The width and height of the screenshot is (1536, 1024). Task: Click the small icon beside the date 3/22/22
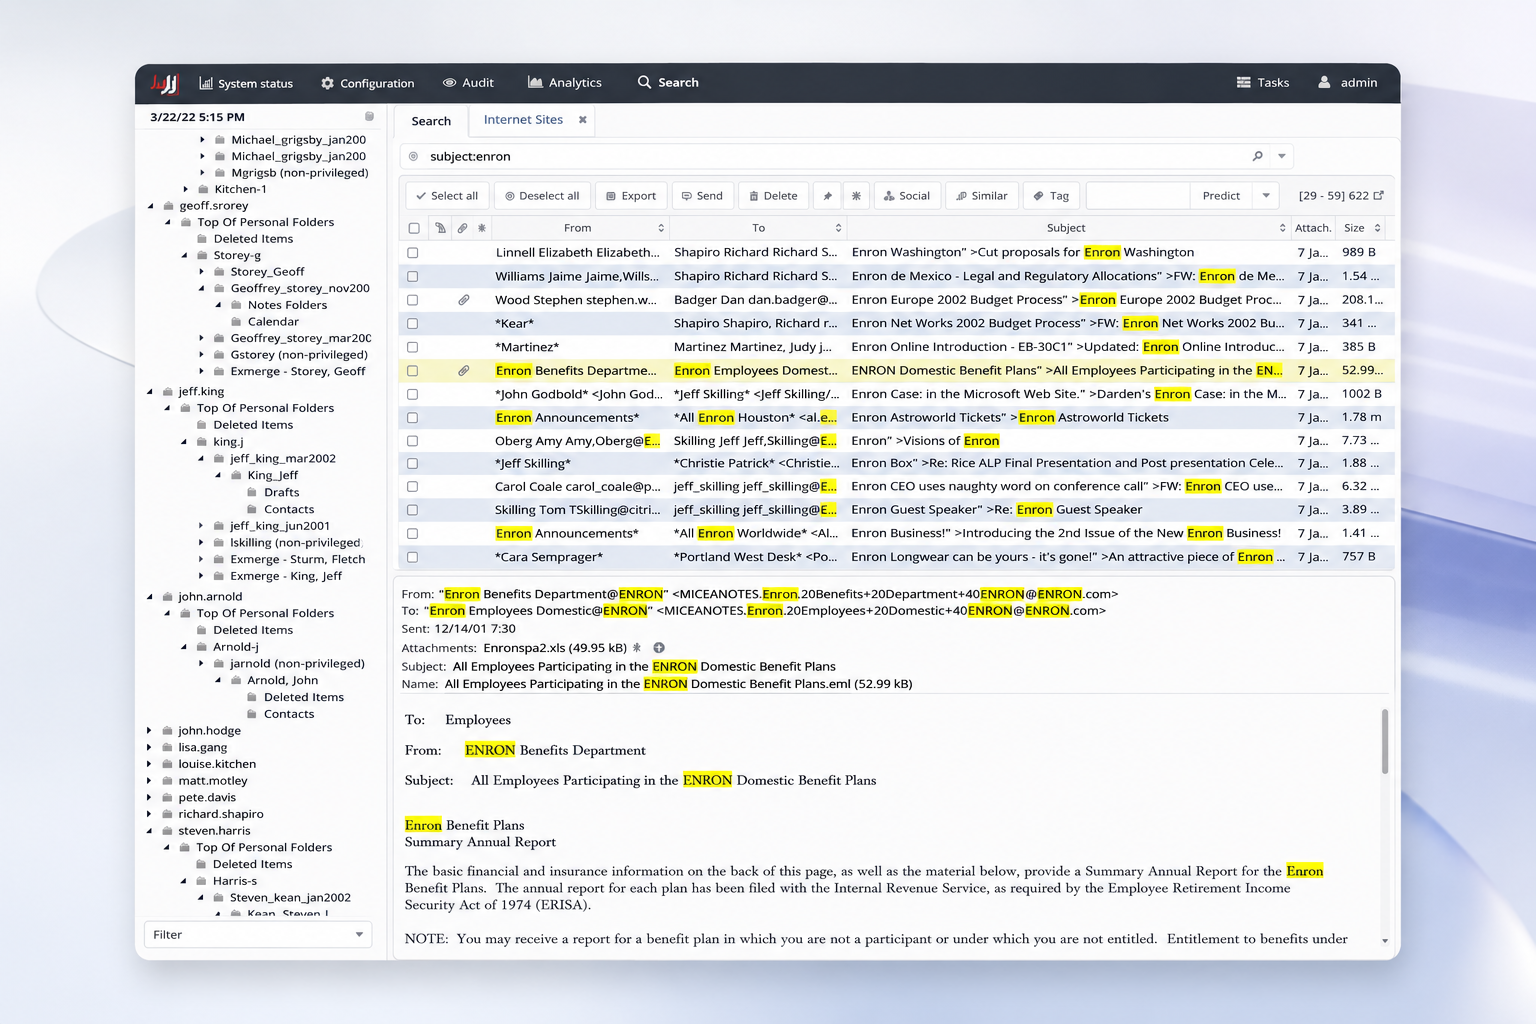(369, 117)
